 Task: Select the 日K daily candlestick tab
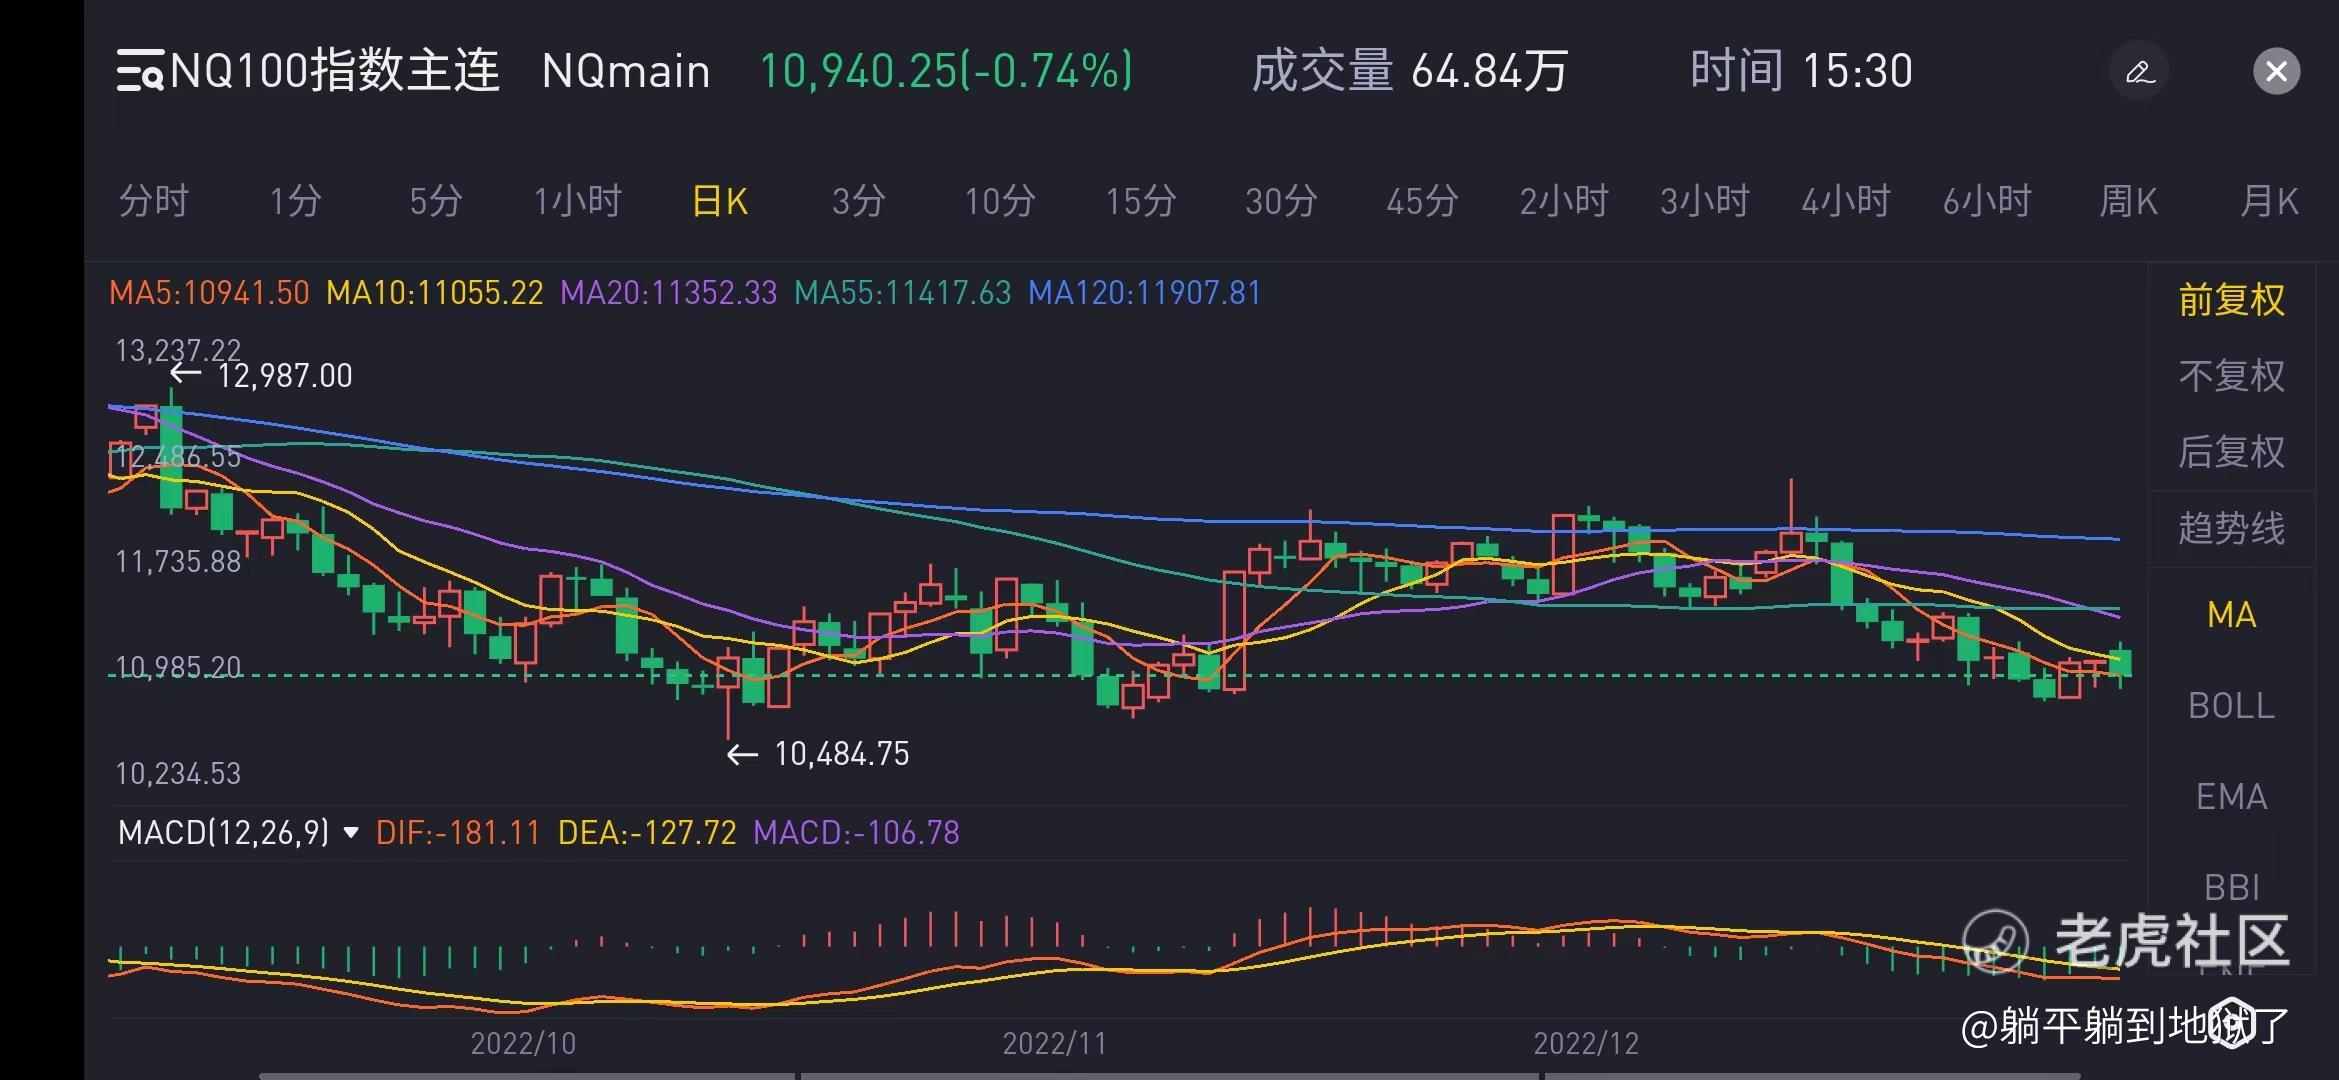719,201
